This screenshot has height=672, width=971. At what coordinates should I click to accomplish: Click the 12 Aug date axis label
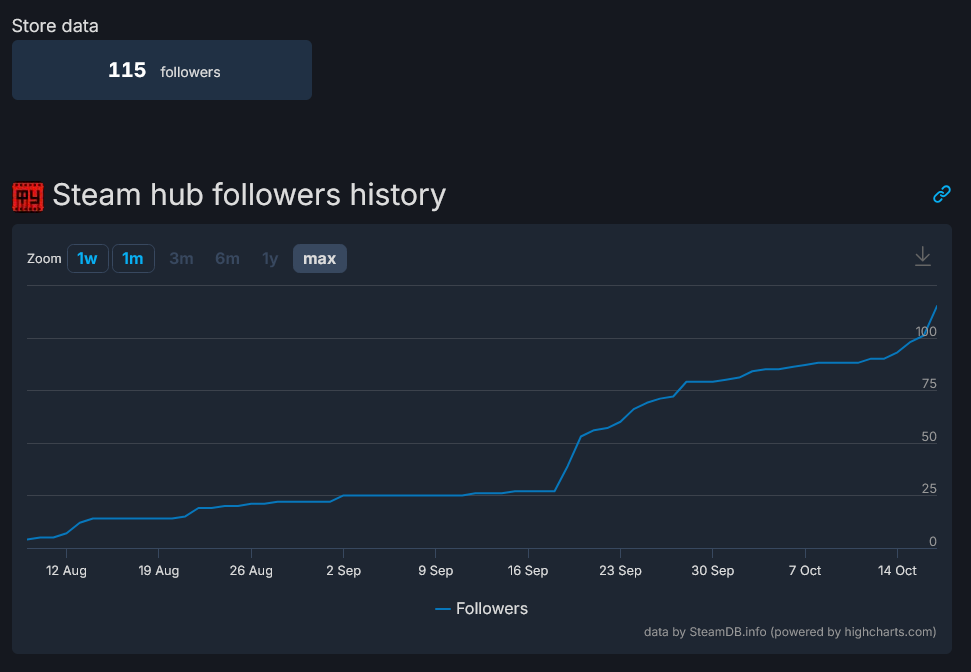click(66, 570)
